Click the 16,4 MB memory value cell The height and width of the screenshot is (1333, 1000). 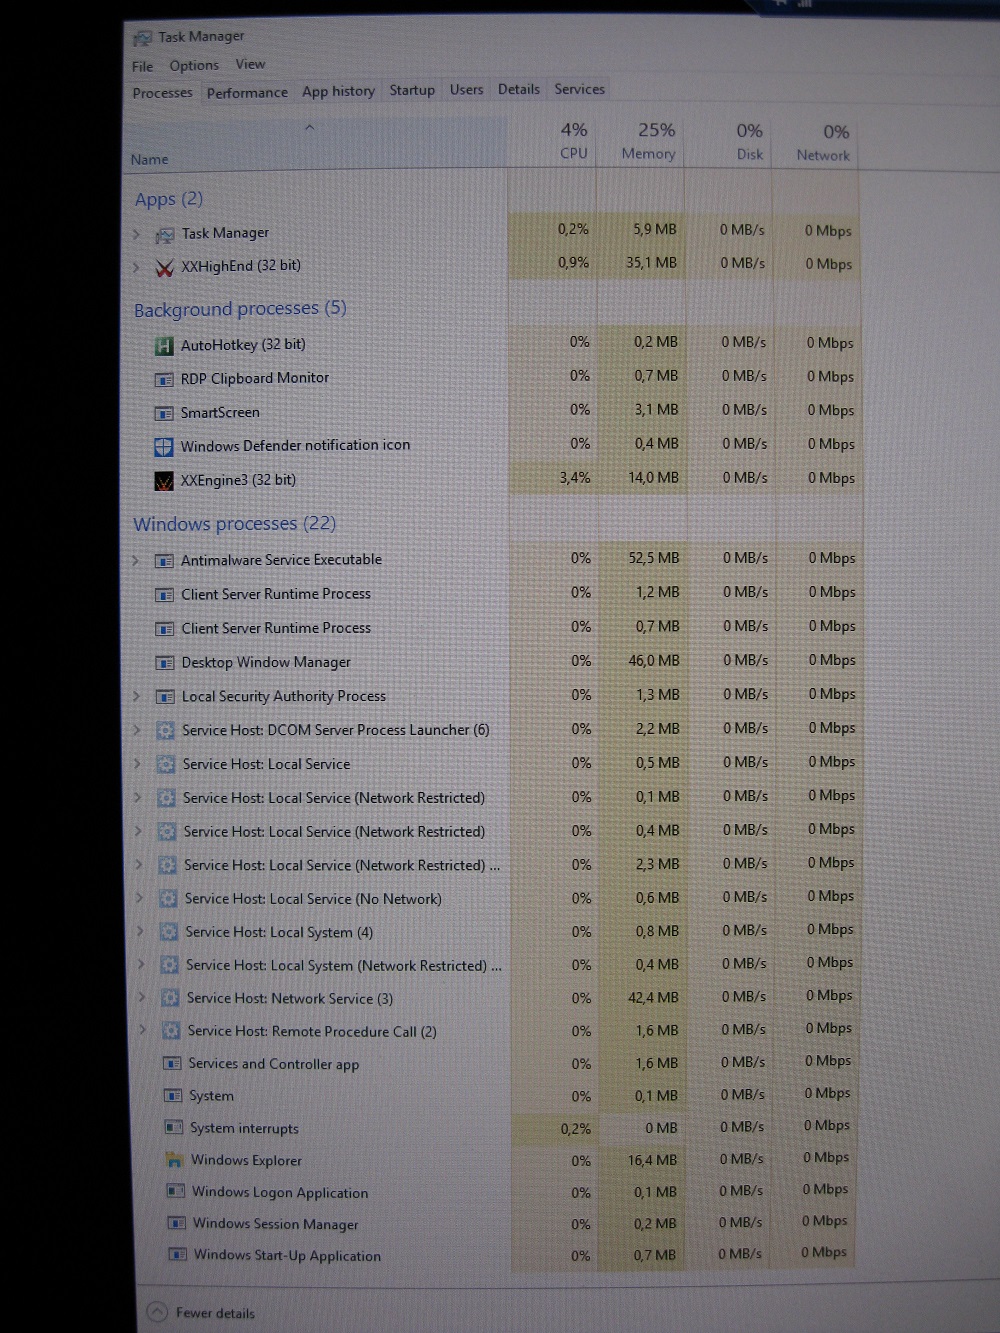pyautogui.click(x=641, y=1161)
